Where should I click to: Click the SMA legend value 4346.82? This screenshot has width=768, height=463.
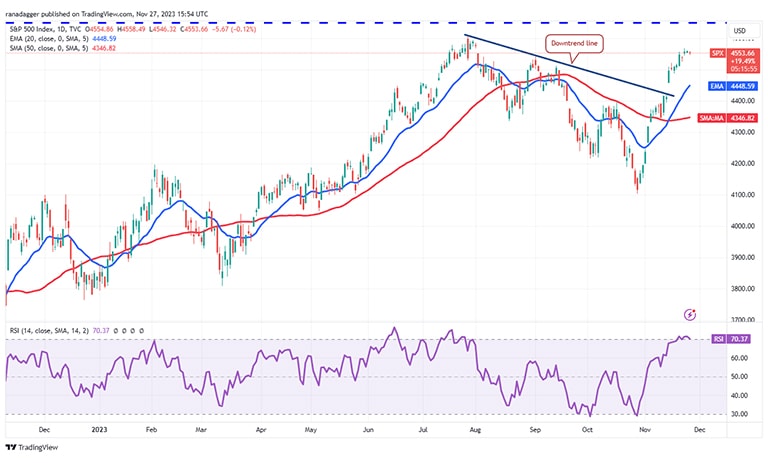[x=104, y=48]
